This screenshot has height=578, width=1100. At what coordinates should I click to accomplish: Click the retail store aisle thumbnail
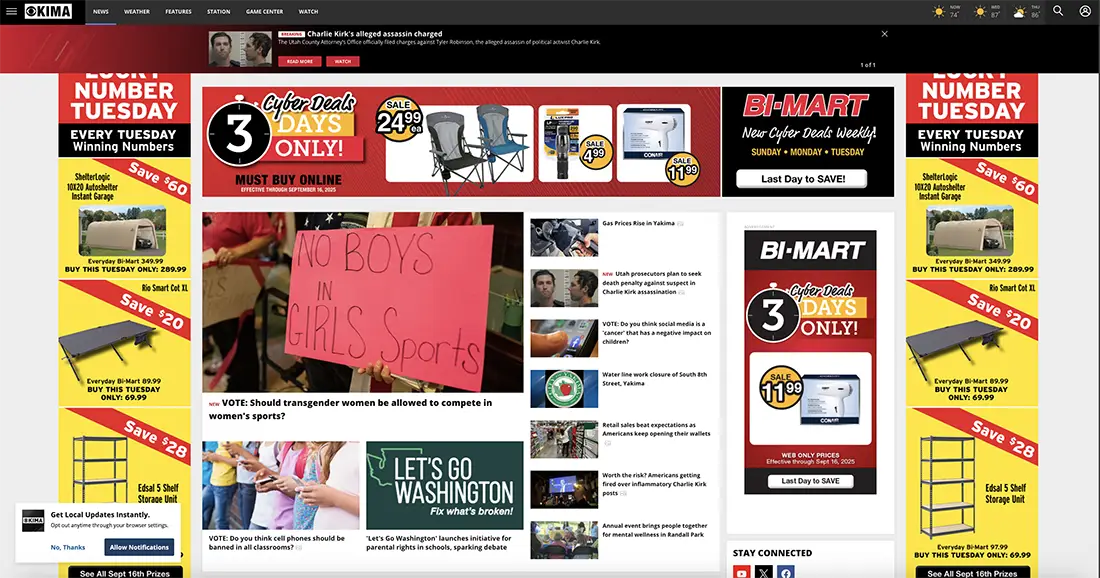point(564,439)
